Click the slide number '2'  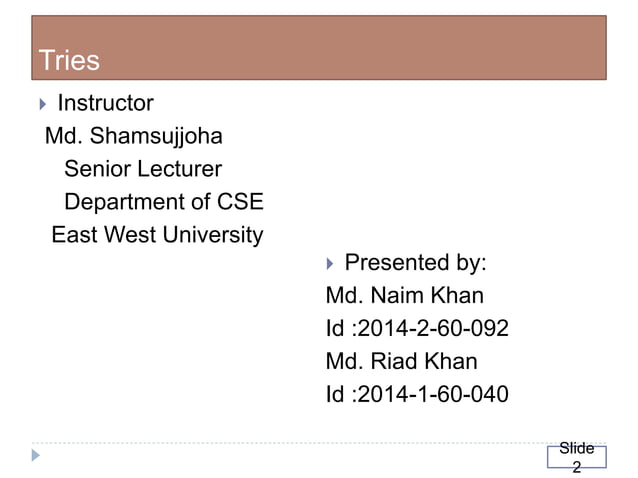pos(576,466)
